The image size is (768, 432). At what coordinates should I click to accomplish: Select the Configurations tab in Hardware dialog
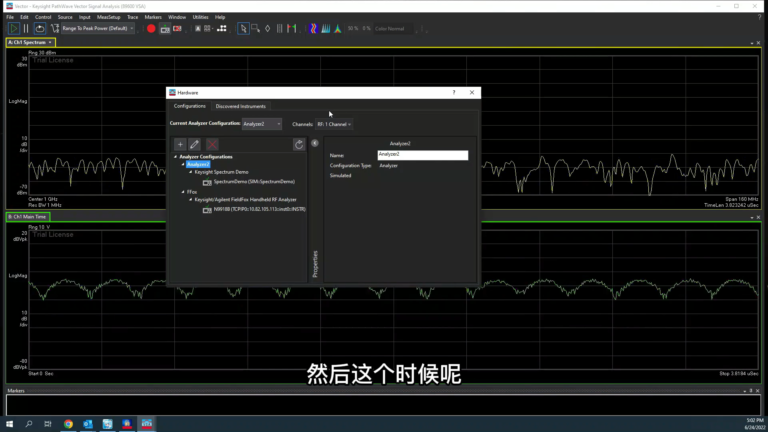point(190,106)
